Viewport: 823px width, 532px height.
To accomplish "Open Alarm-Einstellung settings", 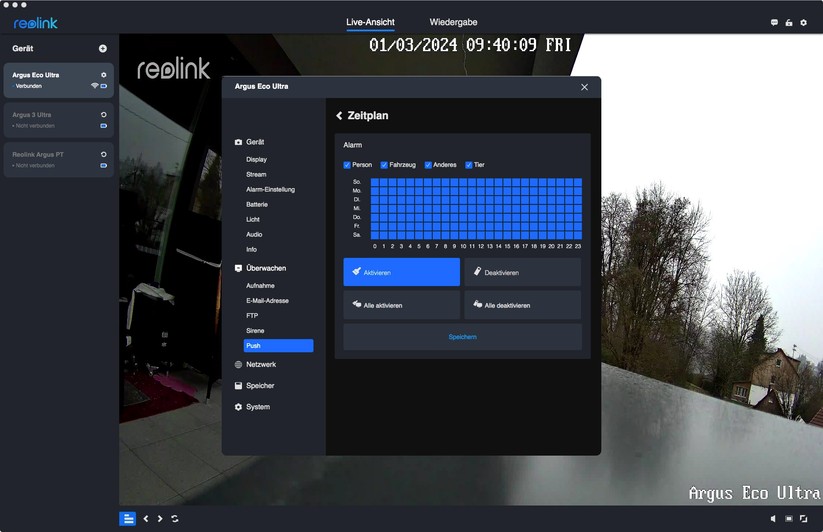I will pos(270,189).
